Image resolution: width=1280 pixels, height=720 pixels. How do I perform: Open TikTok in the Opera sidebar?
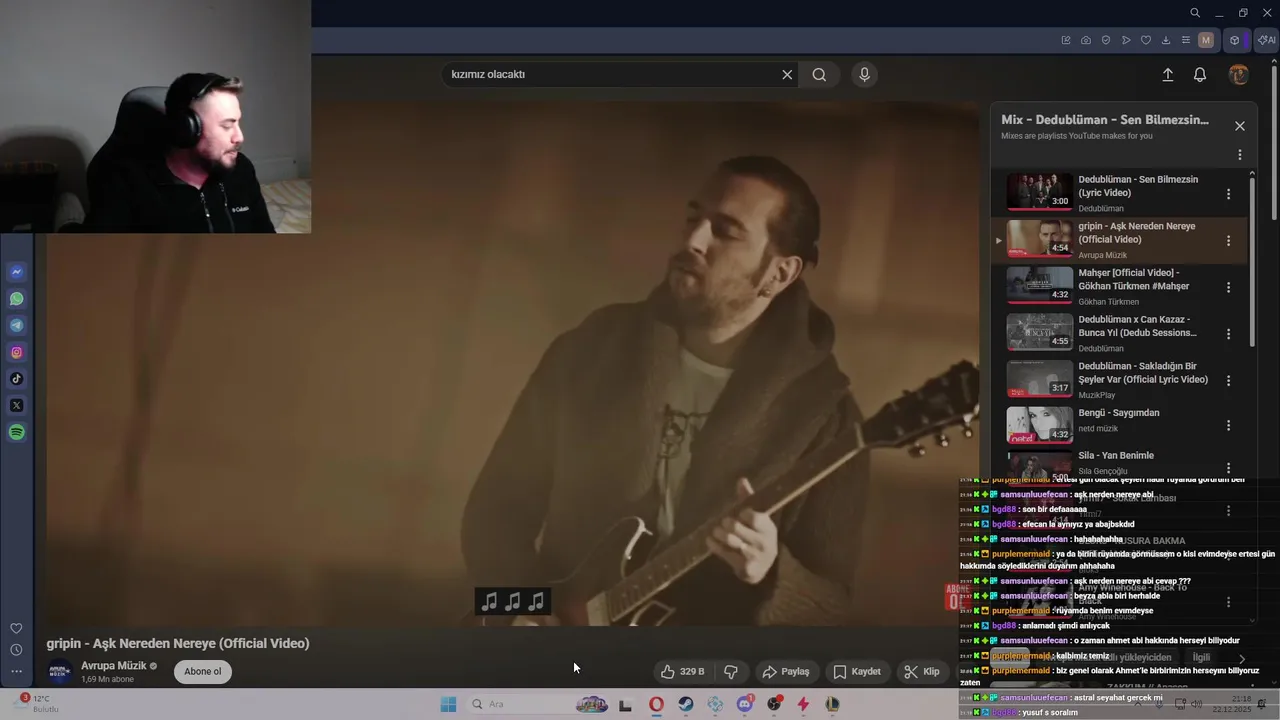[x=17, y=379]
